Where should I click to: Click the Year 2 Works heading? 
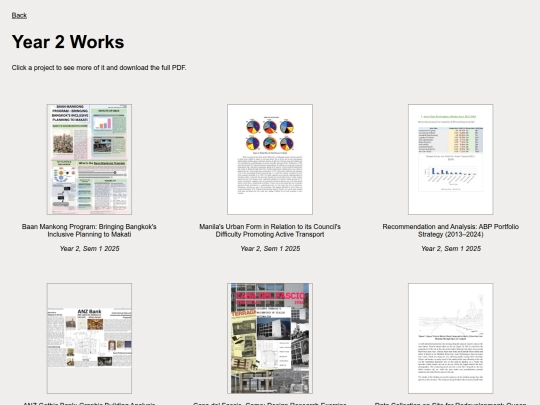coord(68,42)
